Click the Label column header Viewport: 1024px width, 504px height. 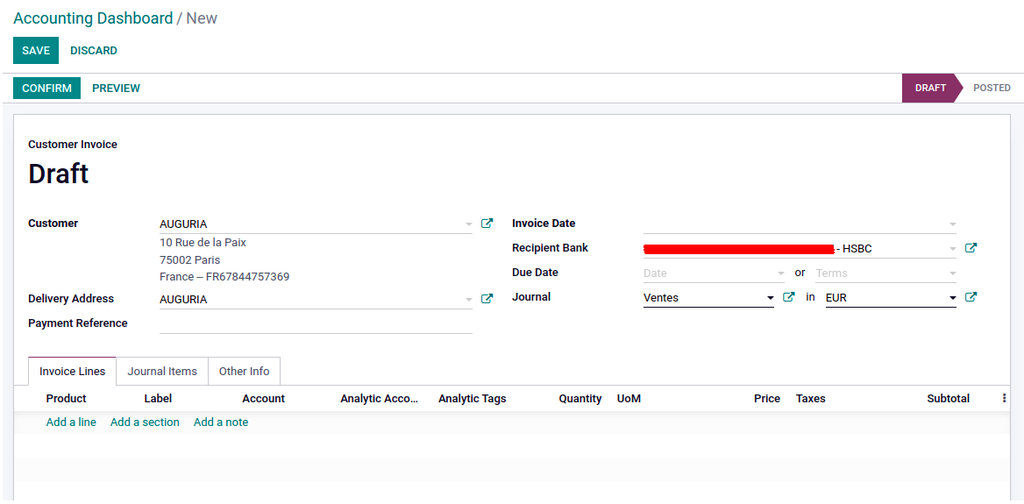point(158,398)
